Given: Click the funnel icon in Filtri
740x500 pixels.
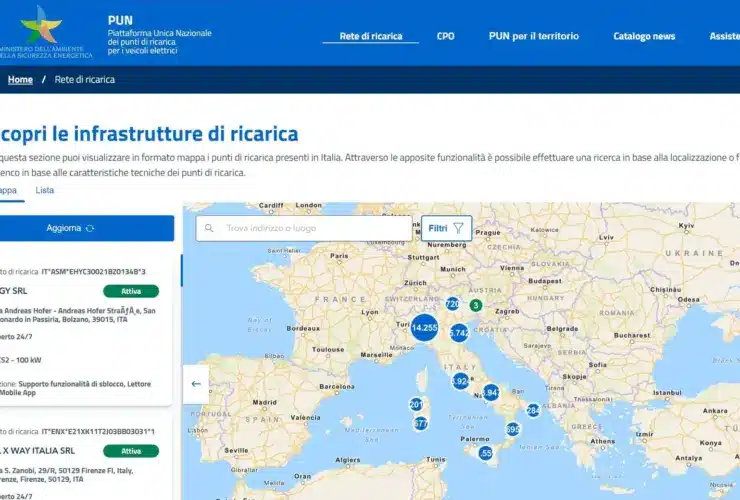Looking at the screenshot, I should coord(458,229).
